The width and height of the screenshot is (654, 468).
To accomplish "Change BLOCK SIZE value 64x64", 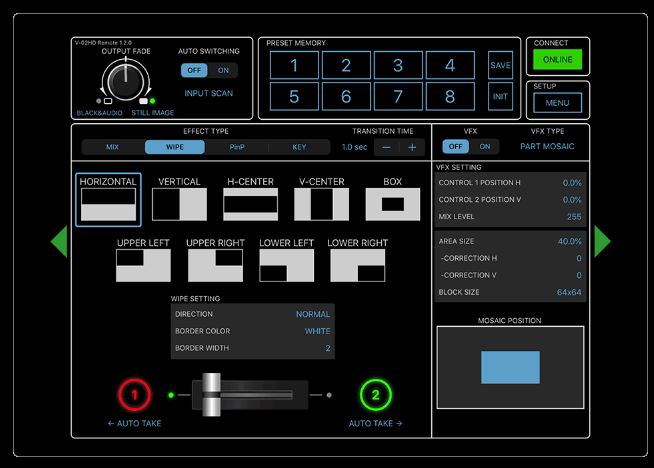I will click(568, 292).
